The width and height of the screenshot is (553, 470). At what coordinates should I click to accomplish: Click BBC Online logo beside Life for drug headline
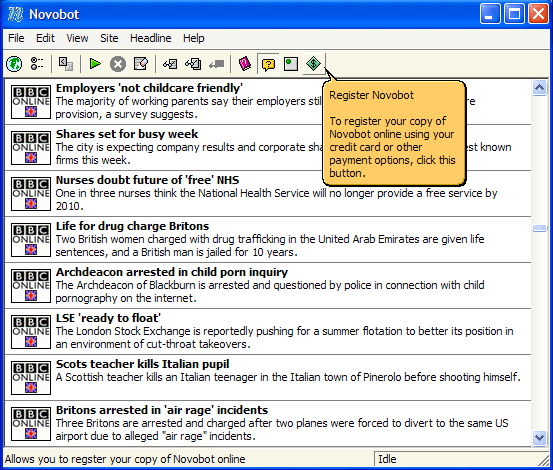click(x=31, y=240)
